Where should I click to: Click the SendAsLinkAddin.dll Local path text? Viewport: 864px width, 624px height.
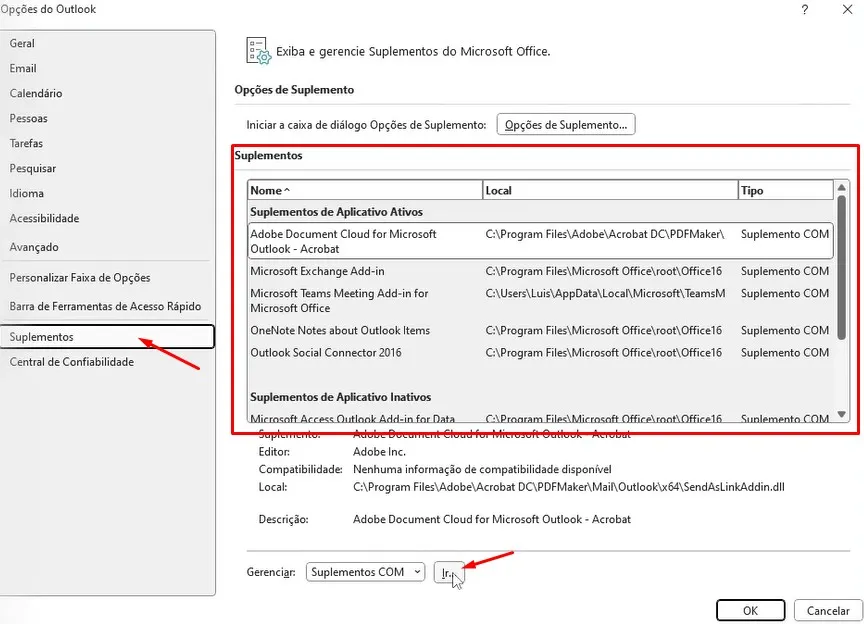(x=569, y=487)
